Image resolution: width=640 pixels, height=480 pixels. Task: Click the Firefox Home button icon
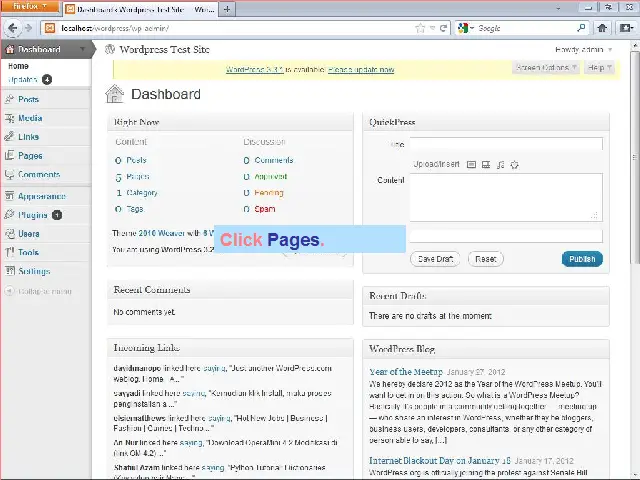(x=602, y=28)
